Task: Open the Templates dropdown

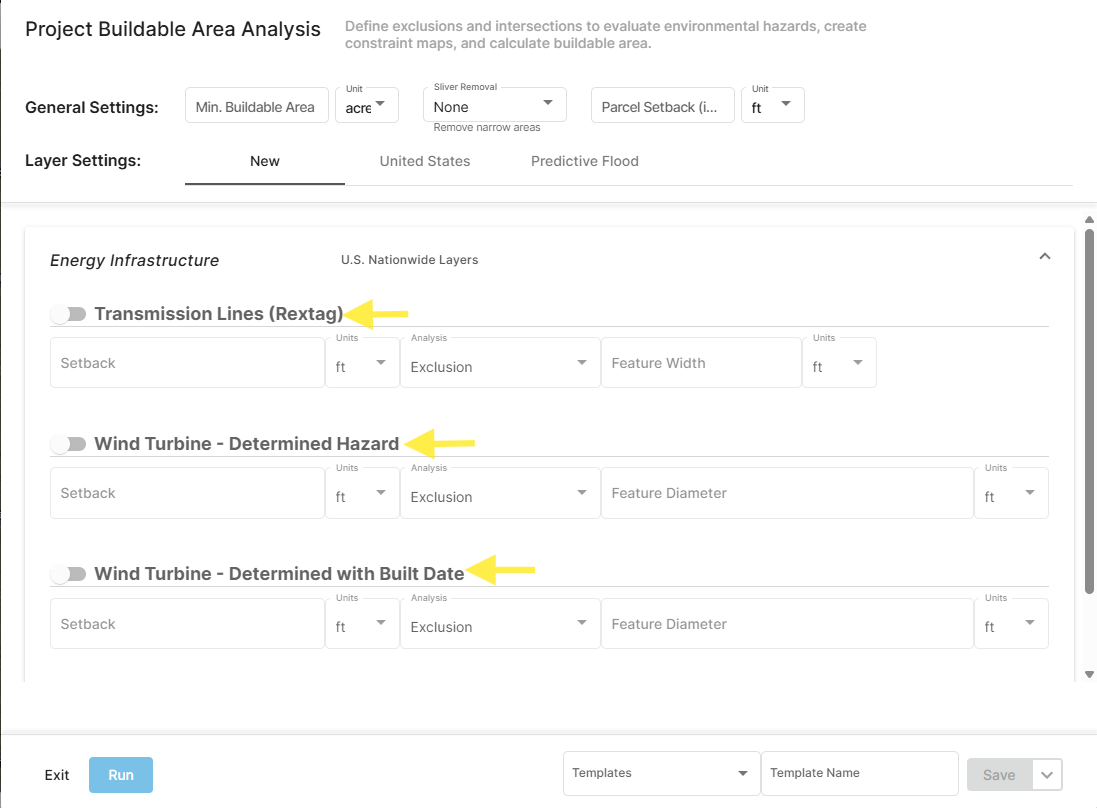Action: coord(742,772)
